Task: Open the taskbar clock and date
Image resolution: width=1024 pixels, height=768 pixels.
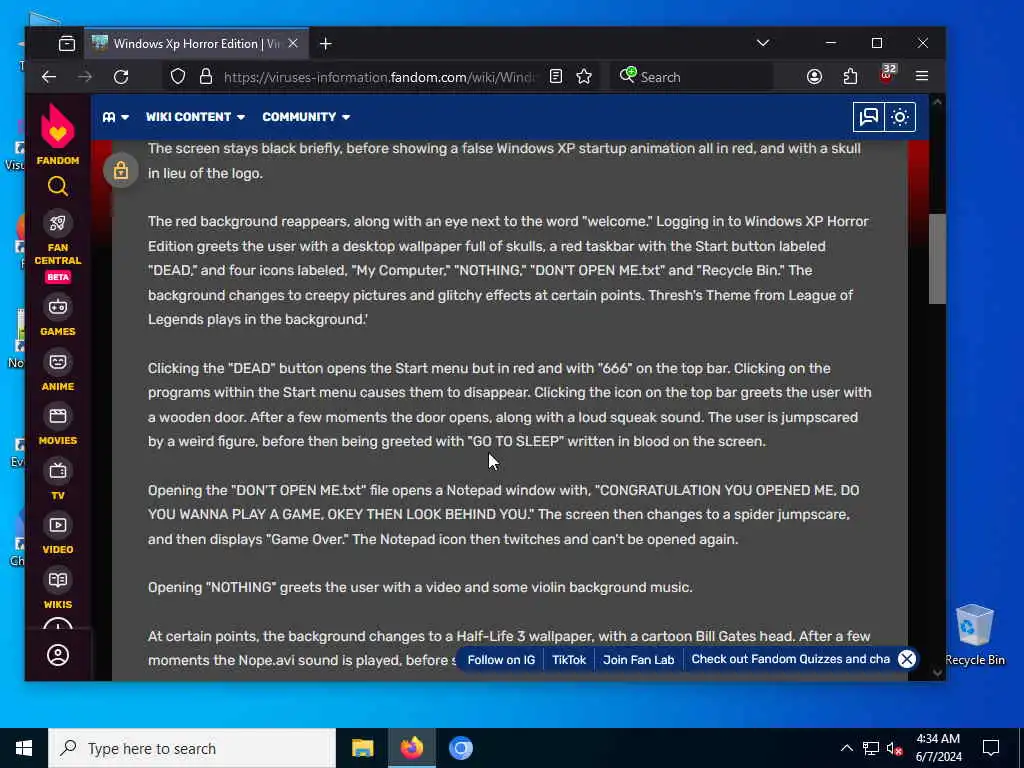Action: click(938, 748)
